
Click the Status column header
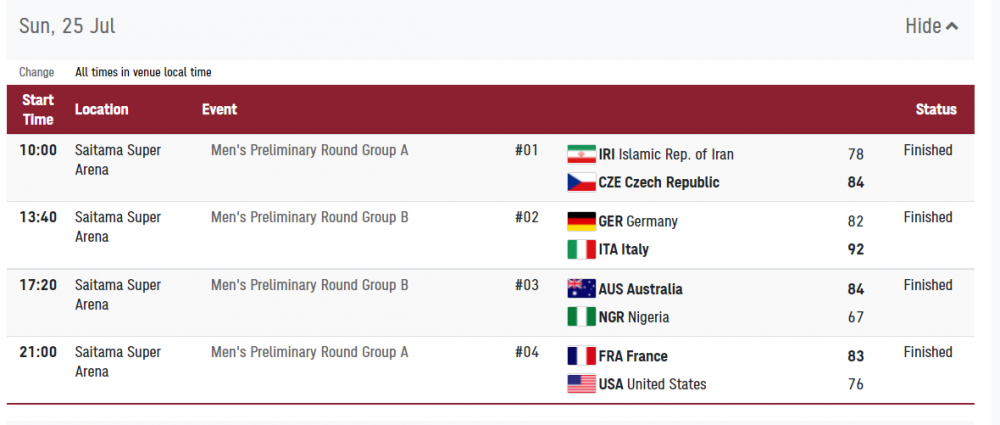[936, 110]
